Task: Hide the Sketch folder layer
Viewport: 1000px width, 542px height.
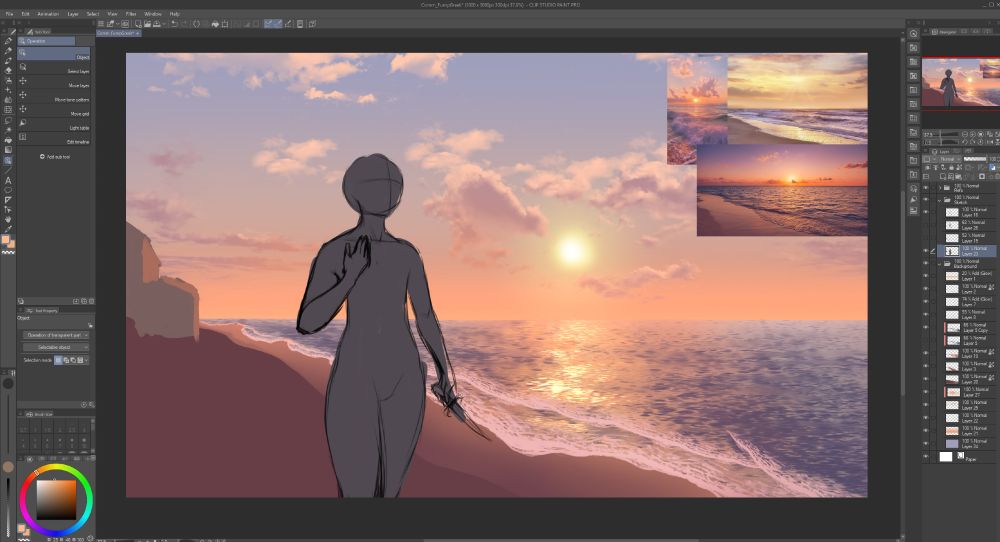Action: click(926, 200)
